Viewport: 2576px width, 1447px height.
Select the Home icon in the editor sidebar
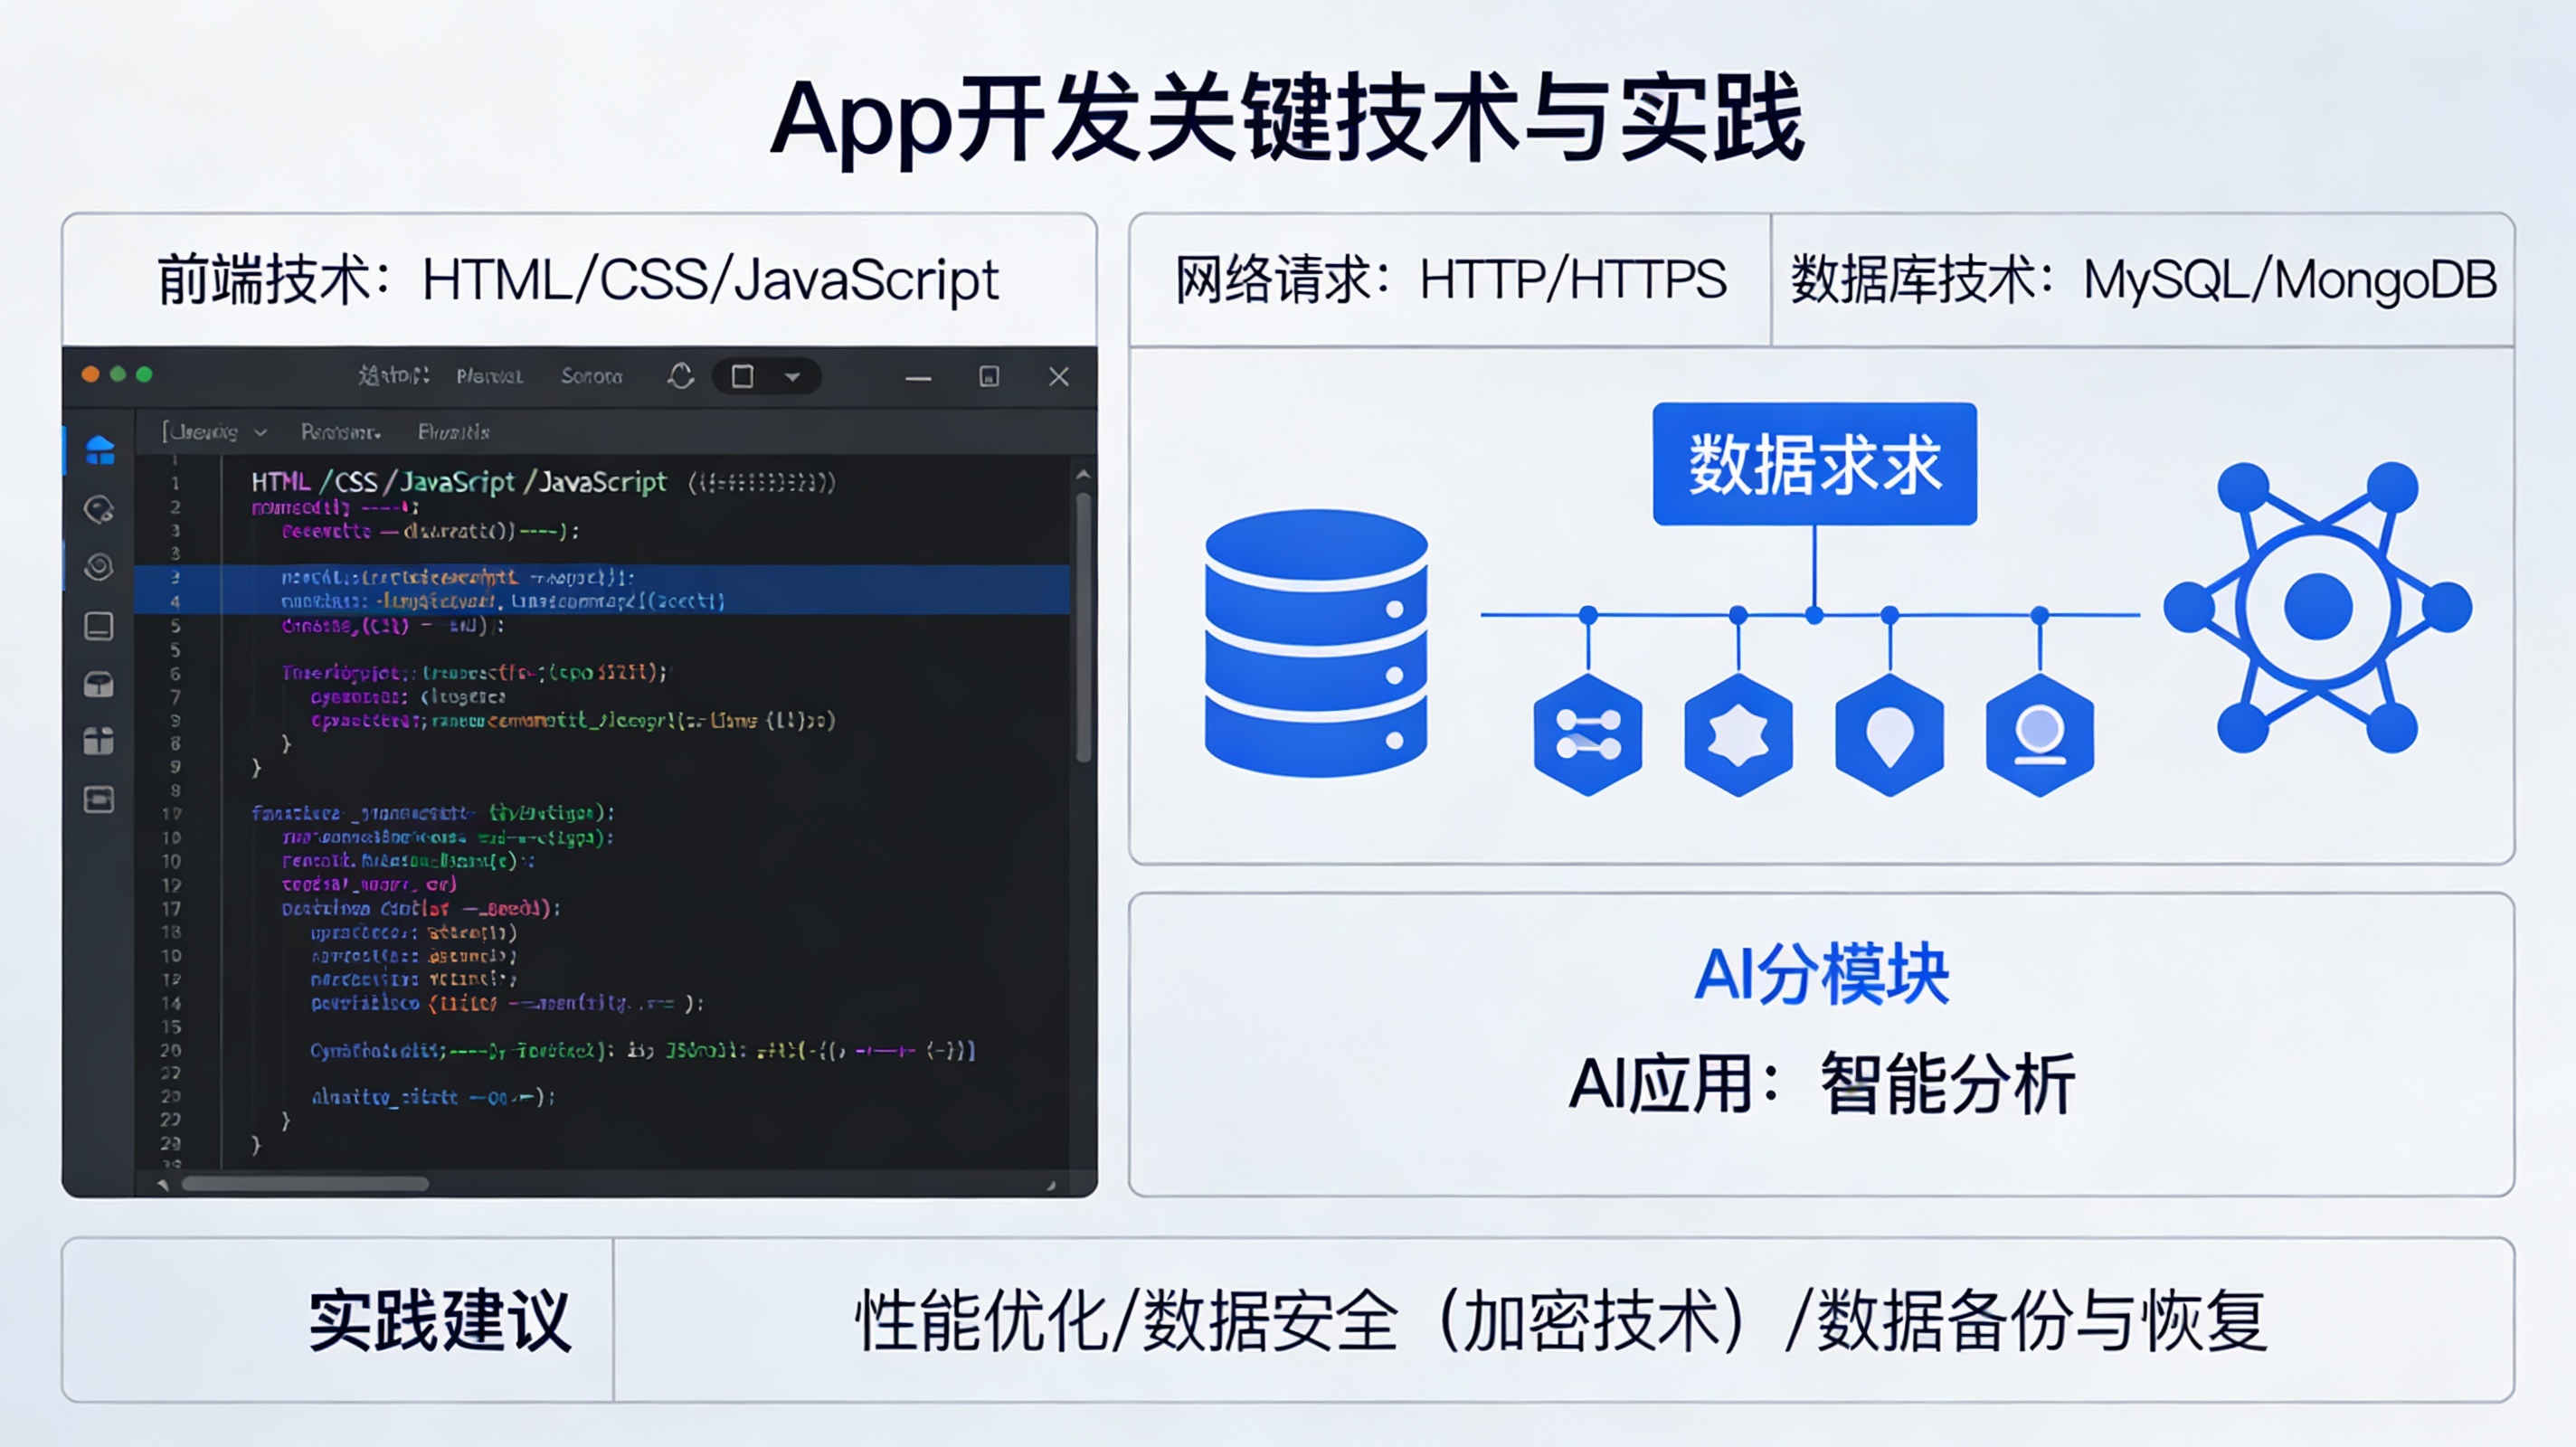tap(99, 452)
